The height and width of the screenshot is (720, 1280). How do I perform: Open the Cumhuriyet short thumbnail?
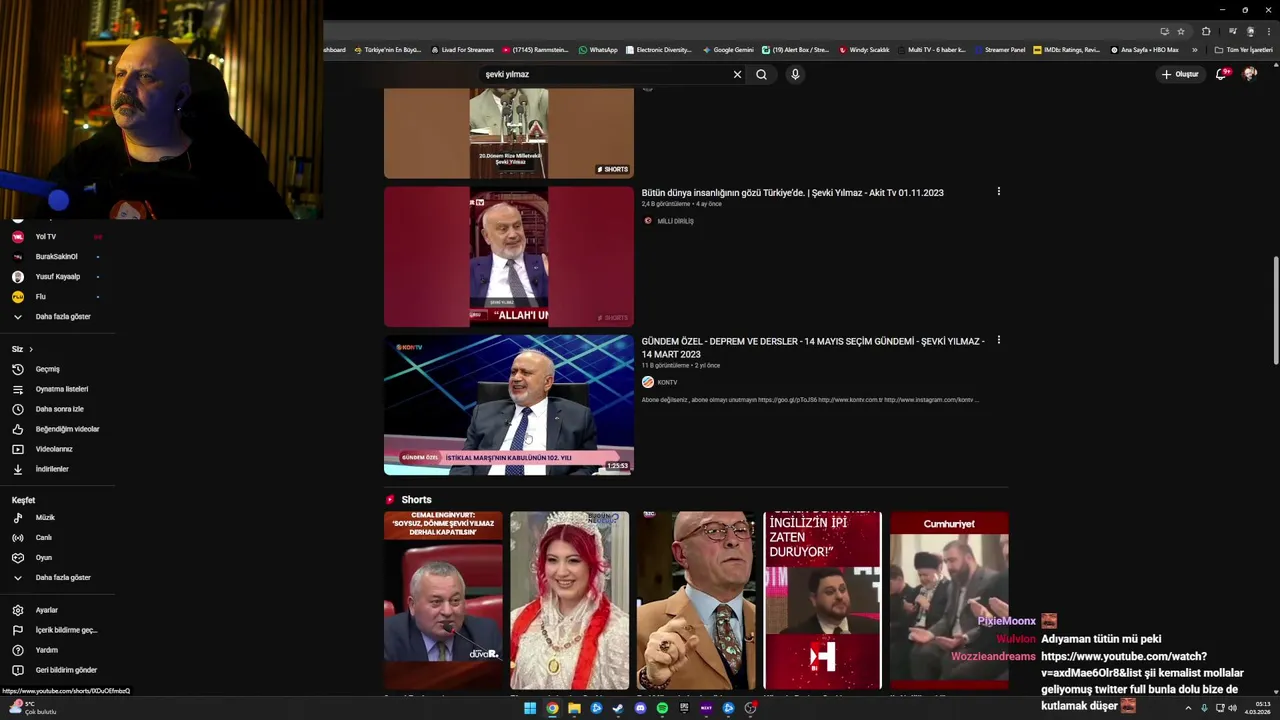click(x=949, y=600)
